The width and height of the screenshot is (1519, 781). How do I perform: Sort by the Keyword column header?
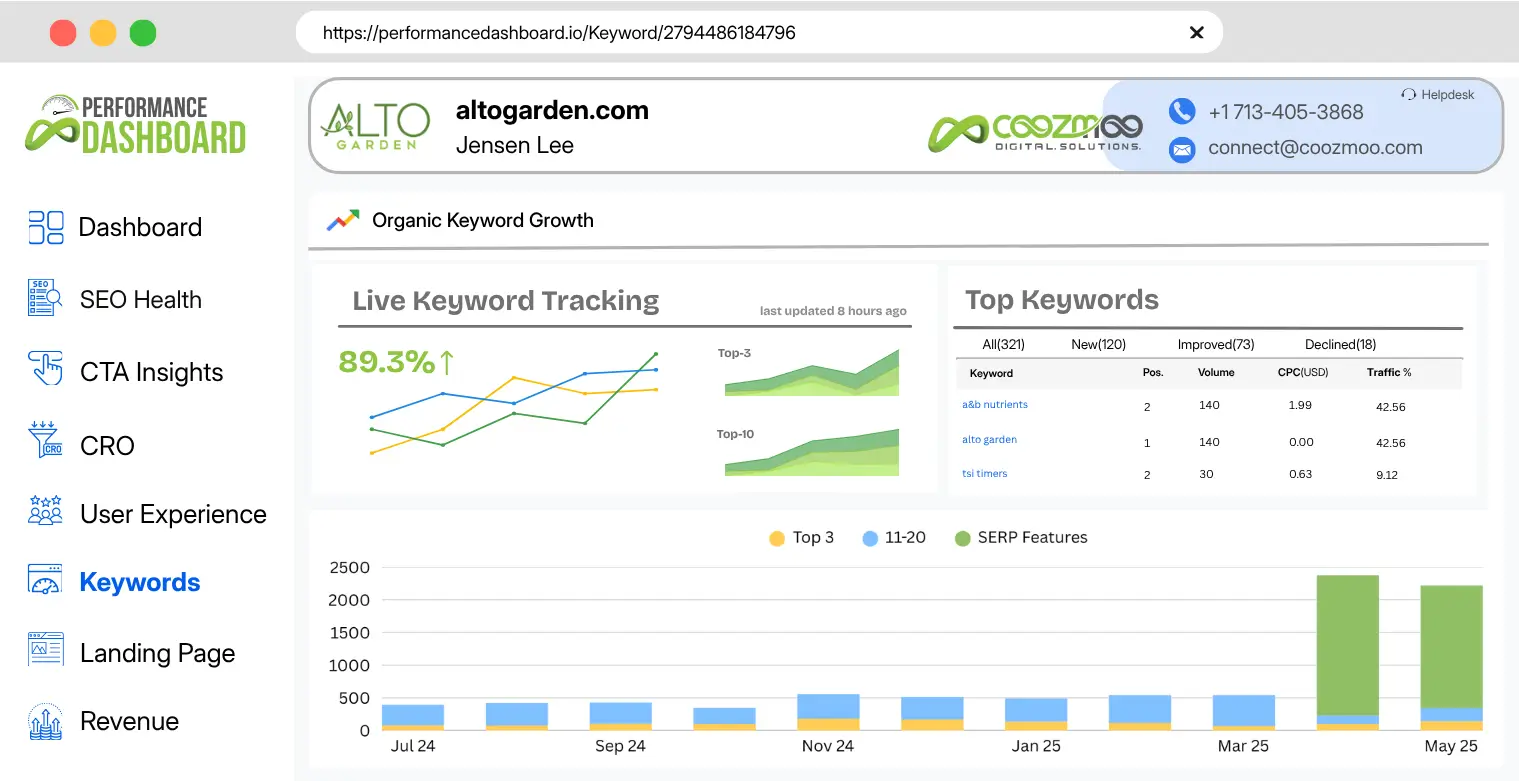[x=991, y=373]
